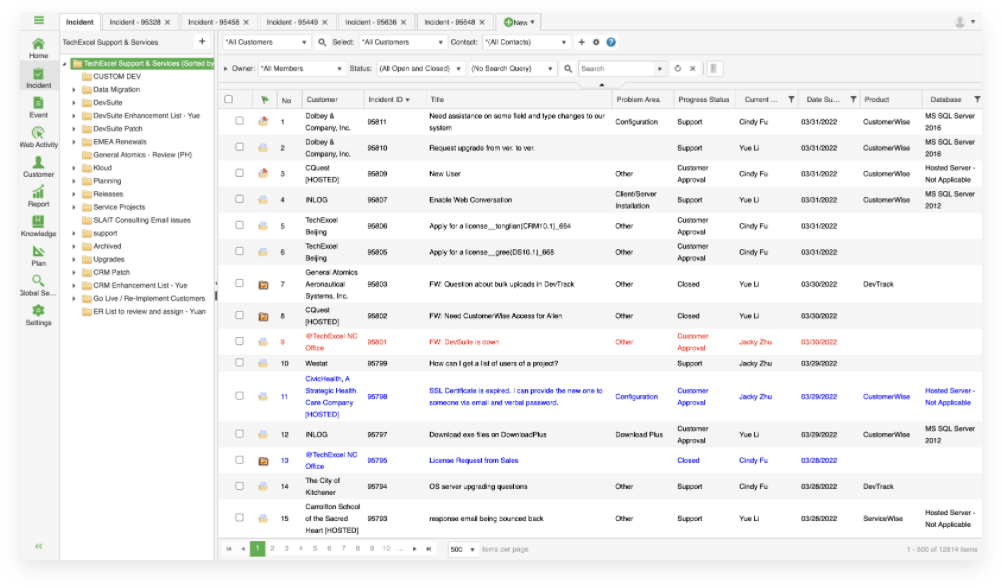Click magnifier icon beside Search box
The width and height of the screenshot is (1002, 588).
[568, 68]
